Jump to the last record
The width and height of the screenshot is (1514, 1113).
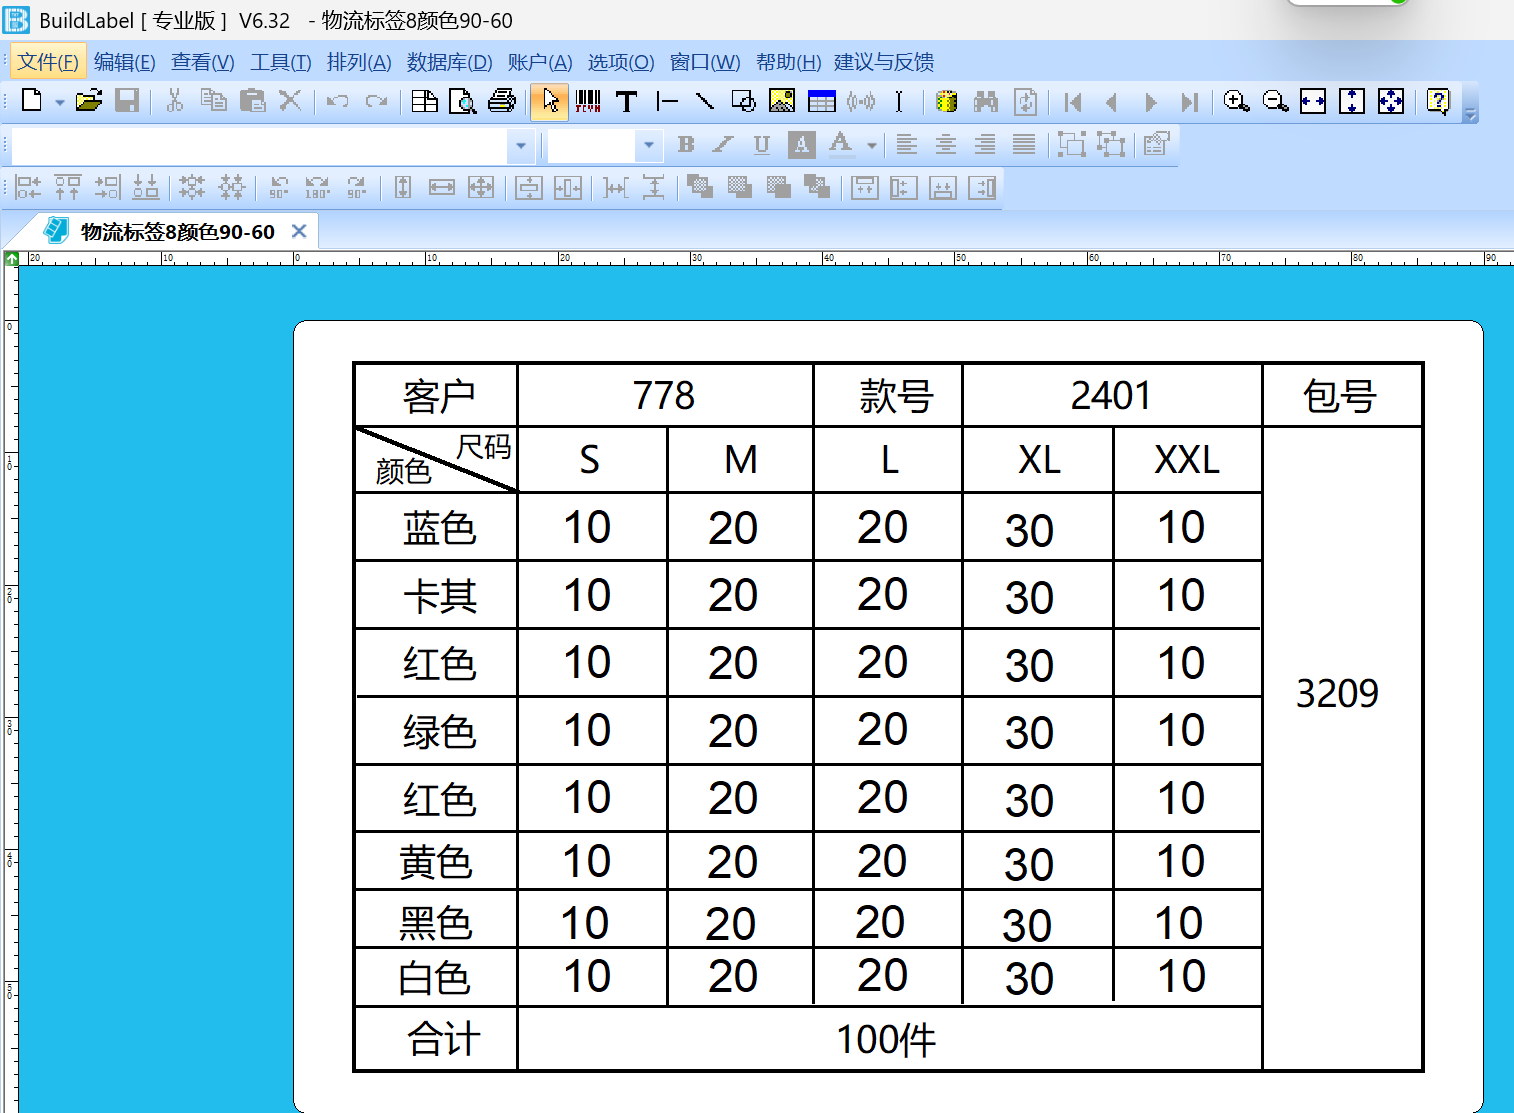(x=1189, y=101)
